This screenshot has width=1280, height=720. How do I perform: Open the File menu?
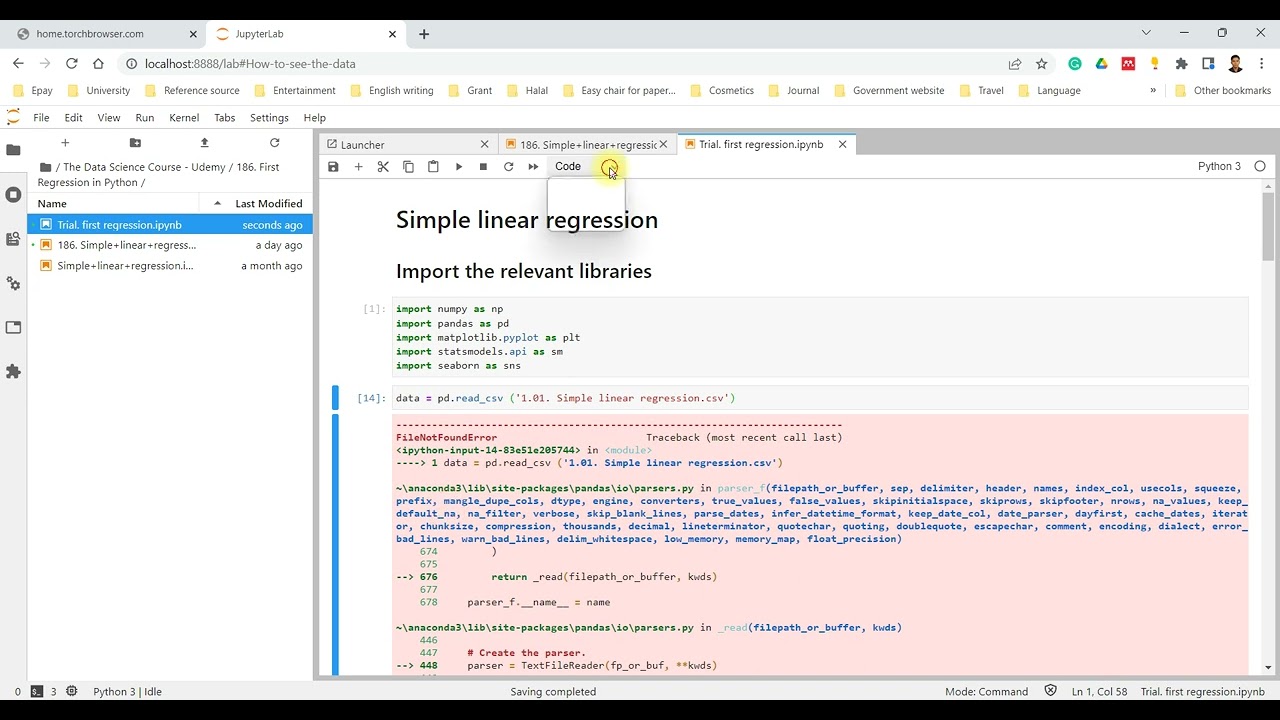(x=41, y=118)
